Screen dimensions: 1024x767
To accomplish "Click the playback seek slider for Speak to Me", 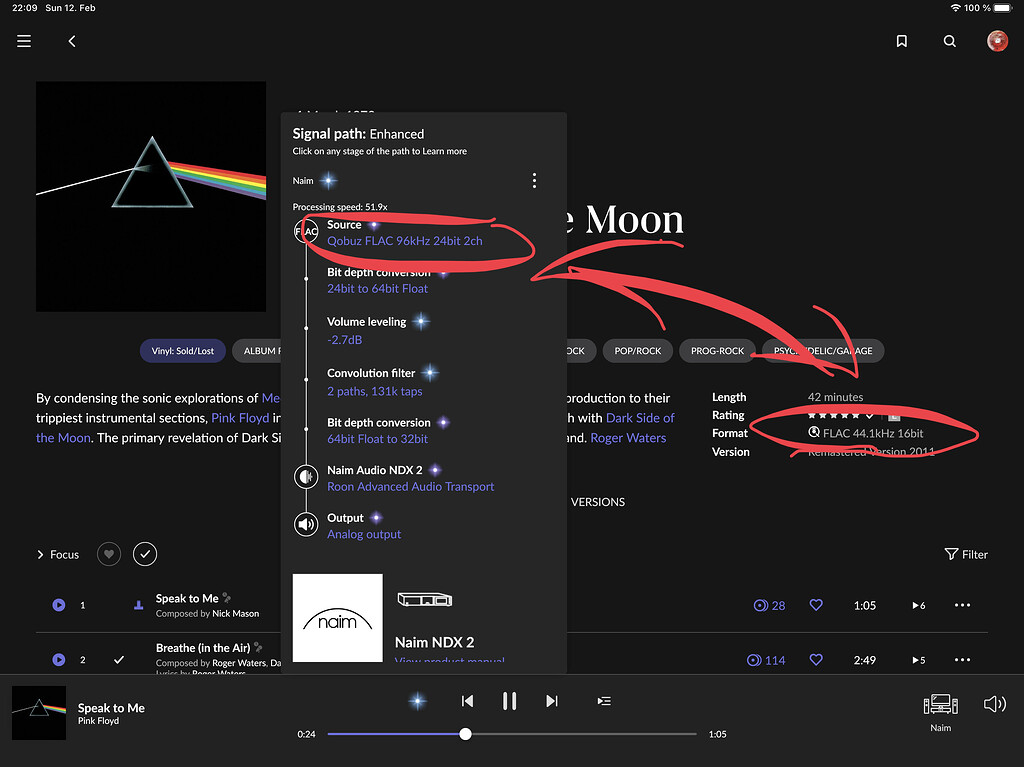I will click(465, 733).
